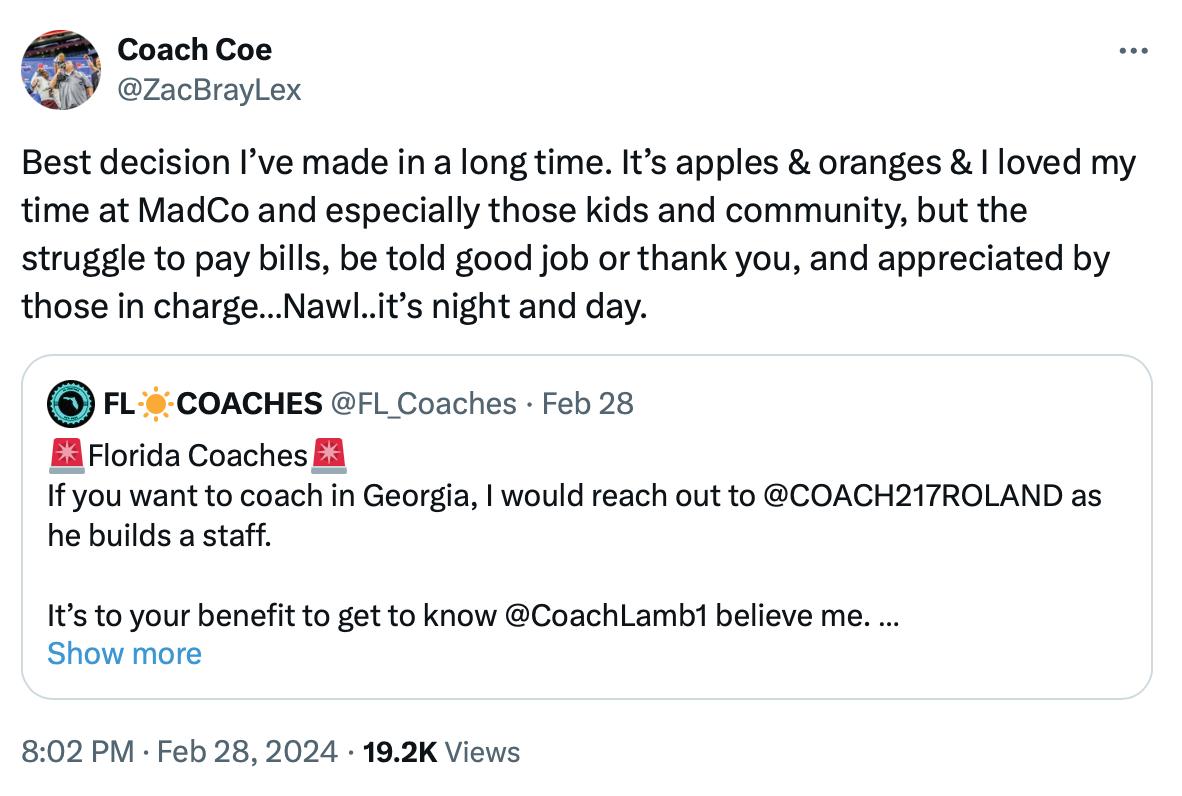Open the three-dot more options menu
This screenshot has height=796, width=1182.
(x=1133, y=50)
